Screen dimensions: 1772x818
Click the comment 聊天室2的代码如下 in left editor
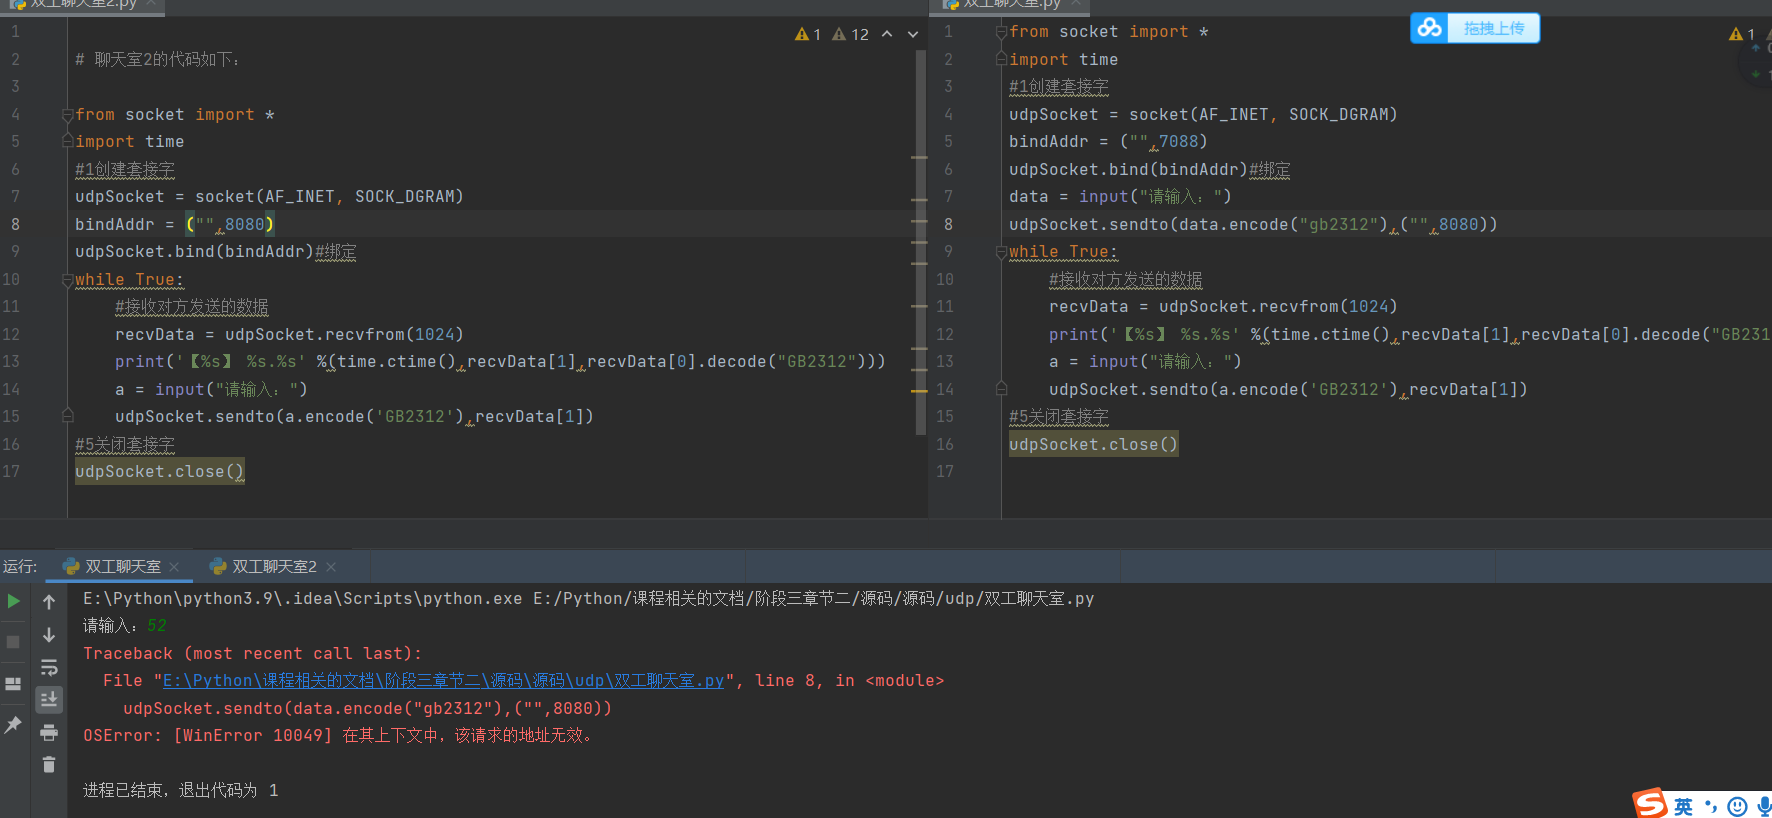pyautogui.click(x=158, y=60)
